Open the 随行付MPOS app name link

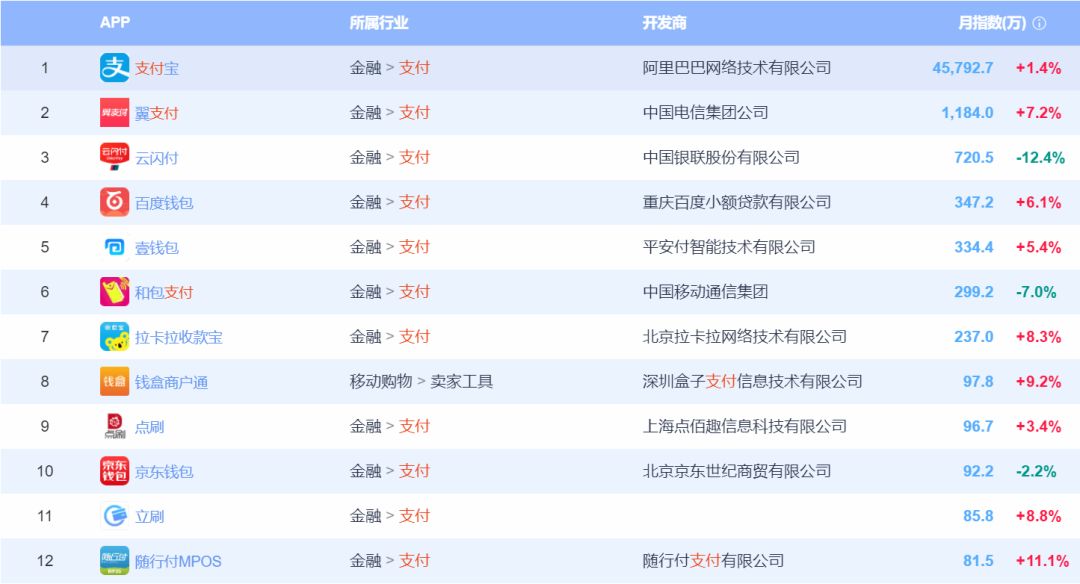click(178, 561)
